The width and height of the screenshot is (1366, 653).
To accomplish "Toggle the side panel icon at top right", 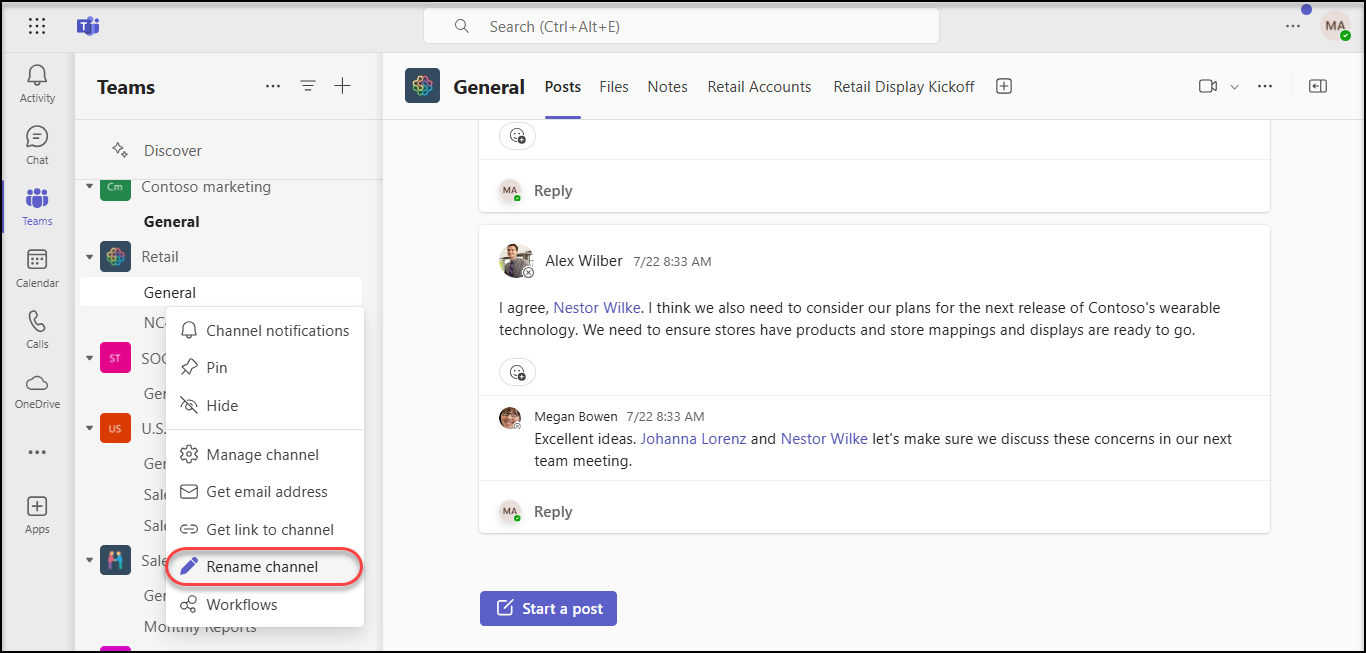I will tap(1318, 87).
